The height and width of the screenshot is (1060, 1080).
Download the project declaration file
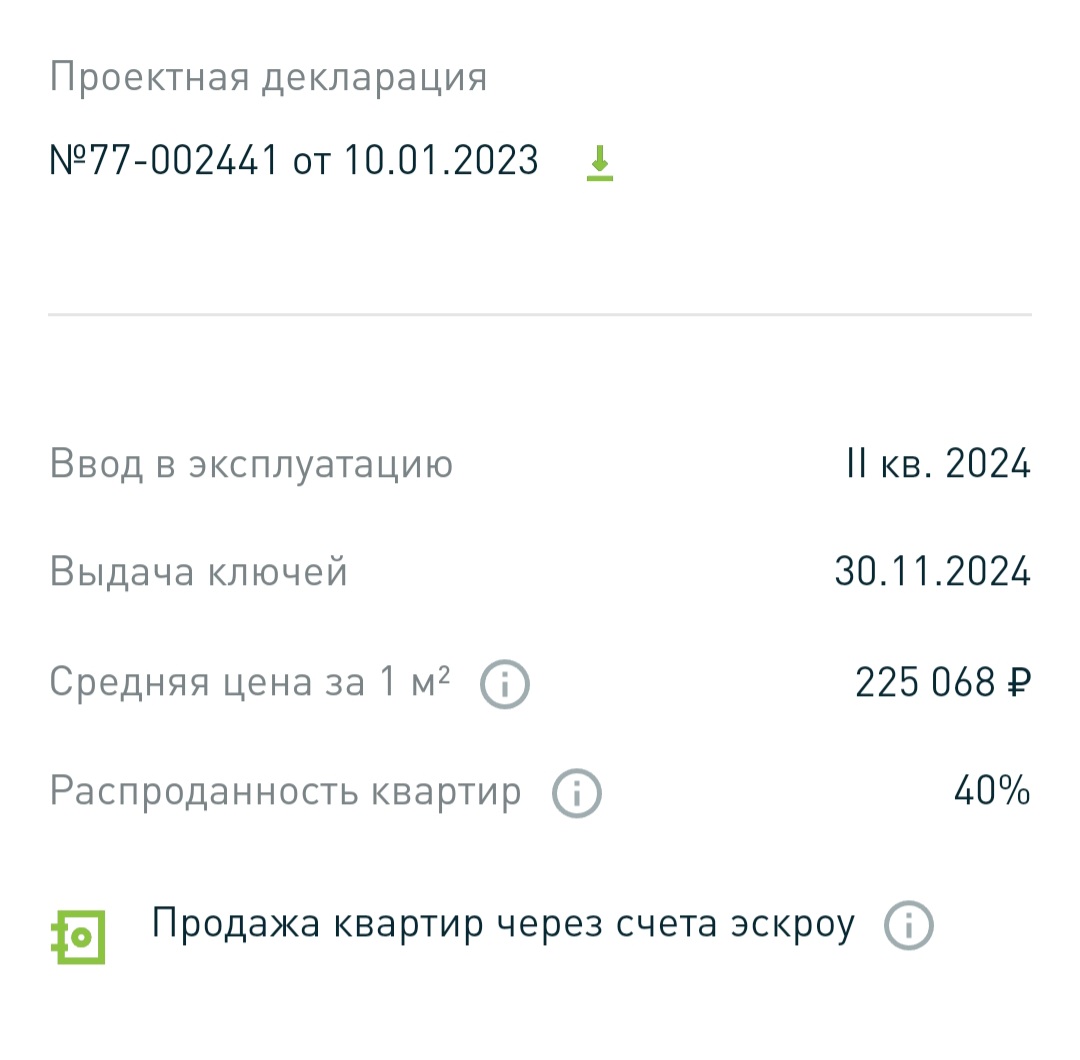pyautogui.click(x=599, y=162)
